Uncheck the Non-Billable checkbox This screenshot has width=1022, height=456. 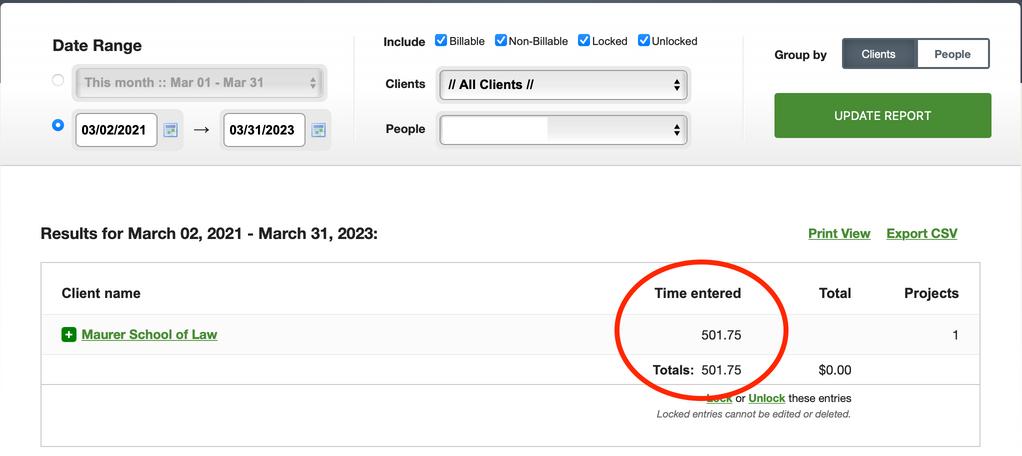click(x=501, y=40)
